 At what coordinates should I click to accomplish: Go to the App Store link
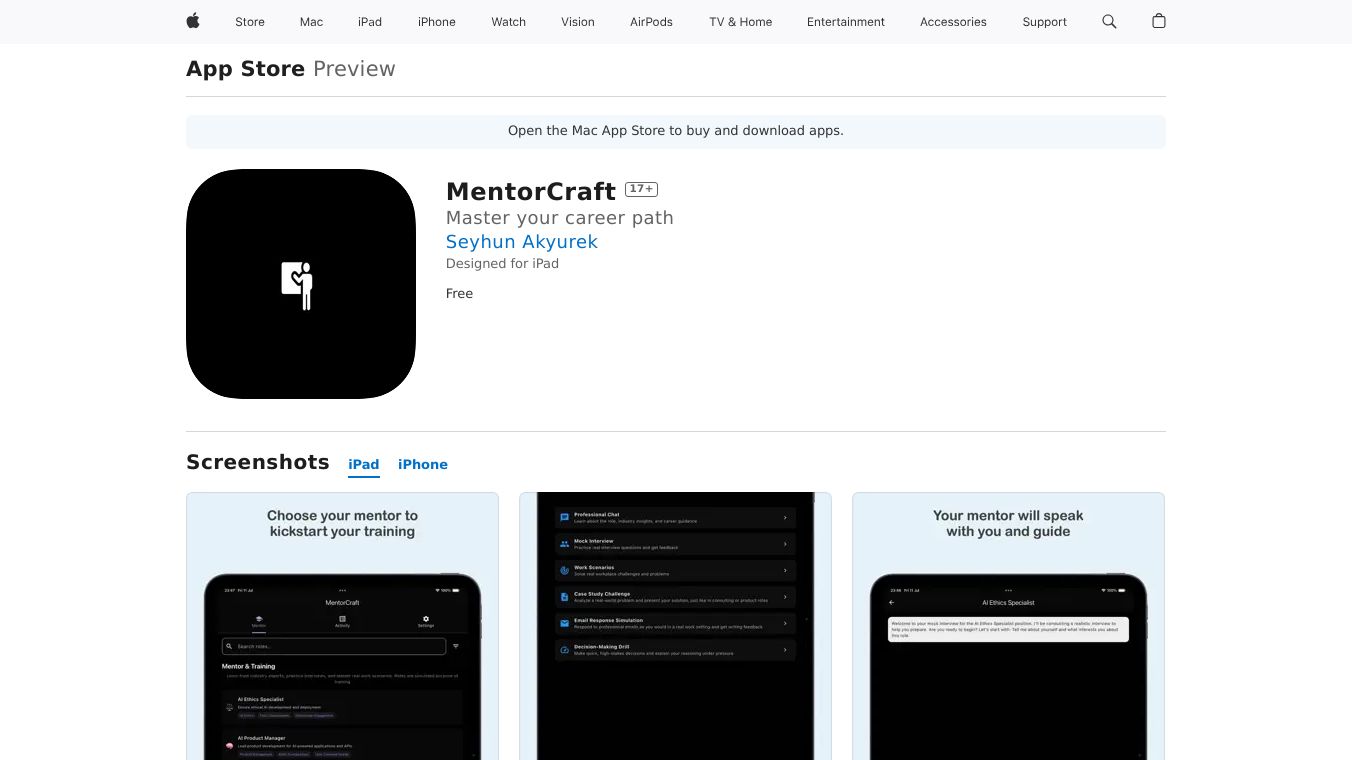tap(245, 69)
